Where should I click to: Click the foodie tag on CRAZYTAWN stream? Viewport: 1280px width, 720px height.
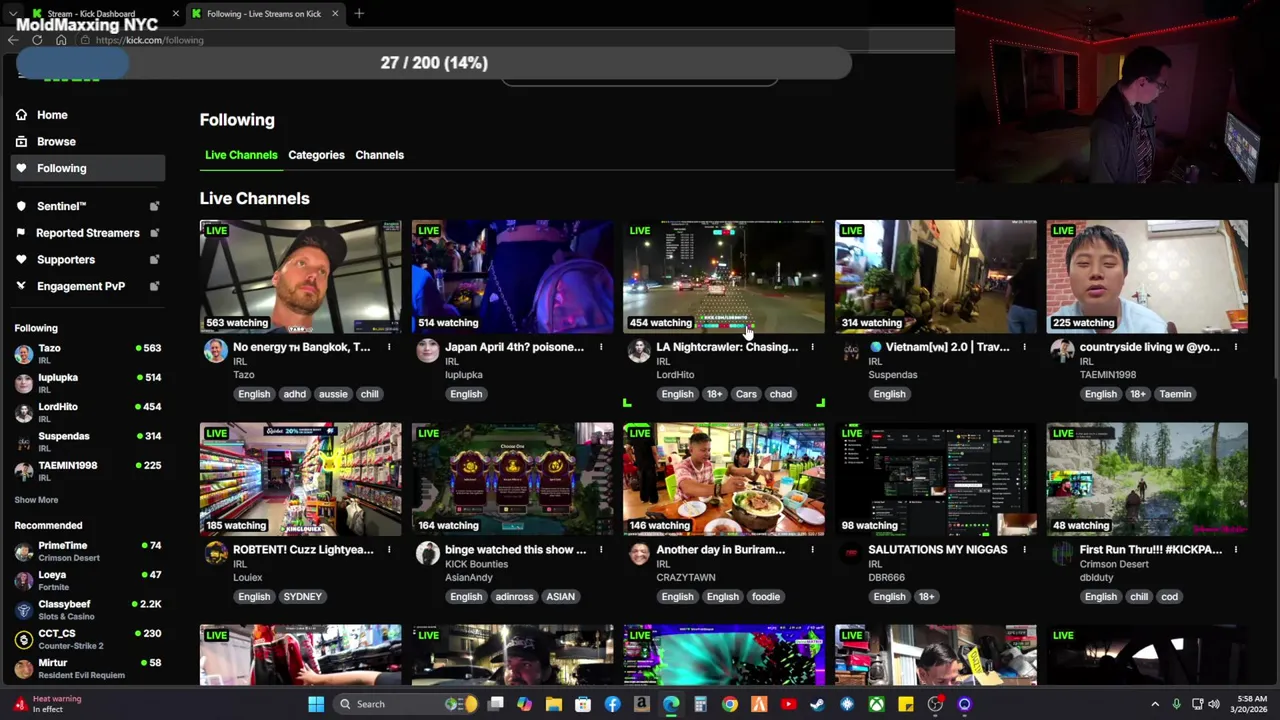tap(766, 597)
